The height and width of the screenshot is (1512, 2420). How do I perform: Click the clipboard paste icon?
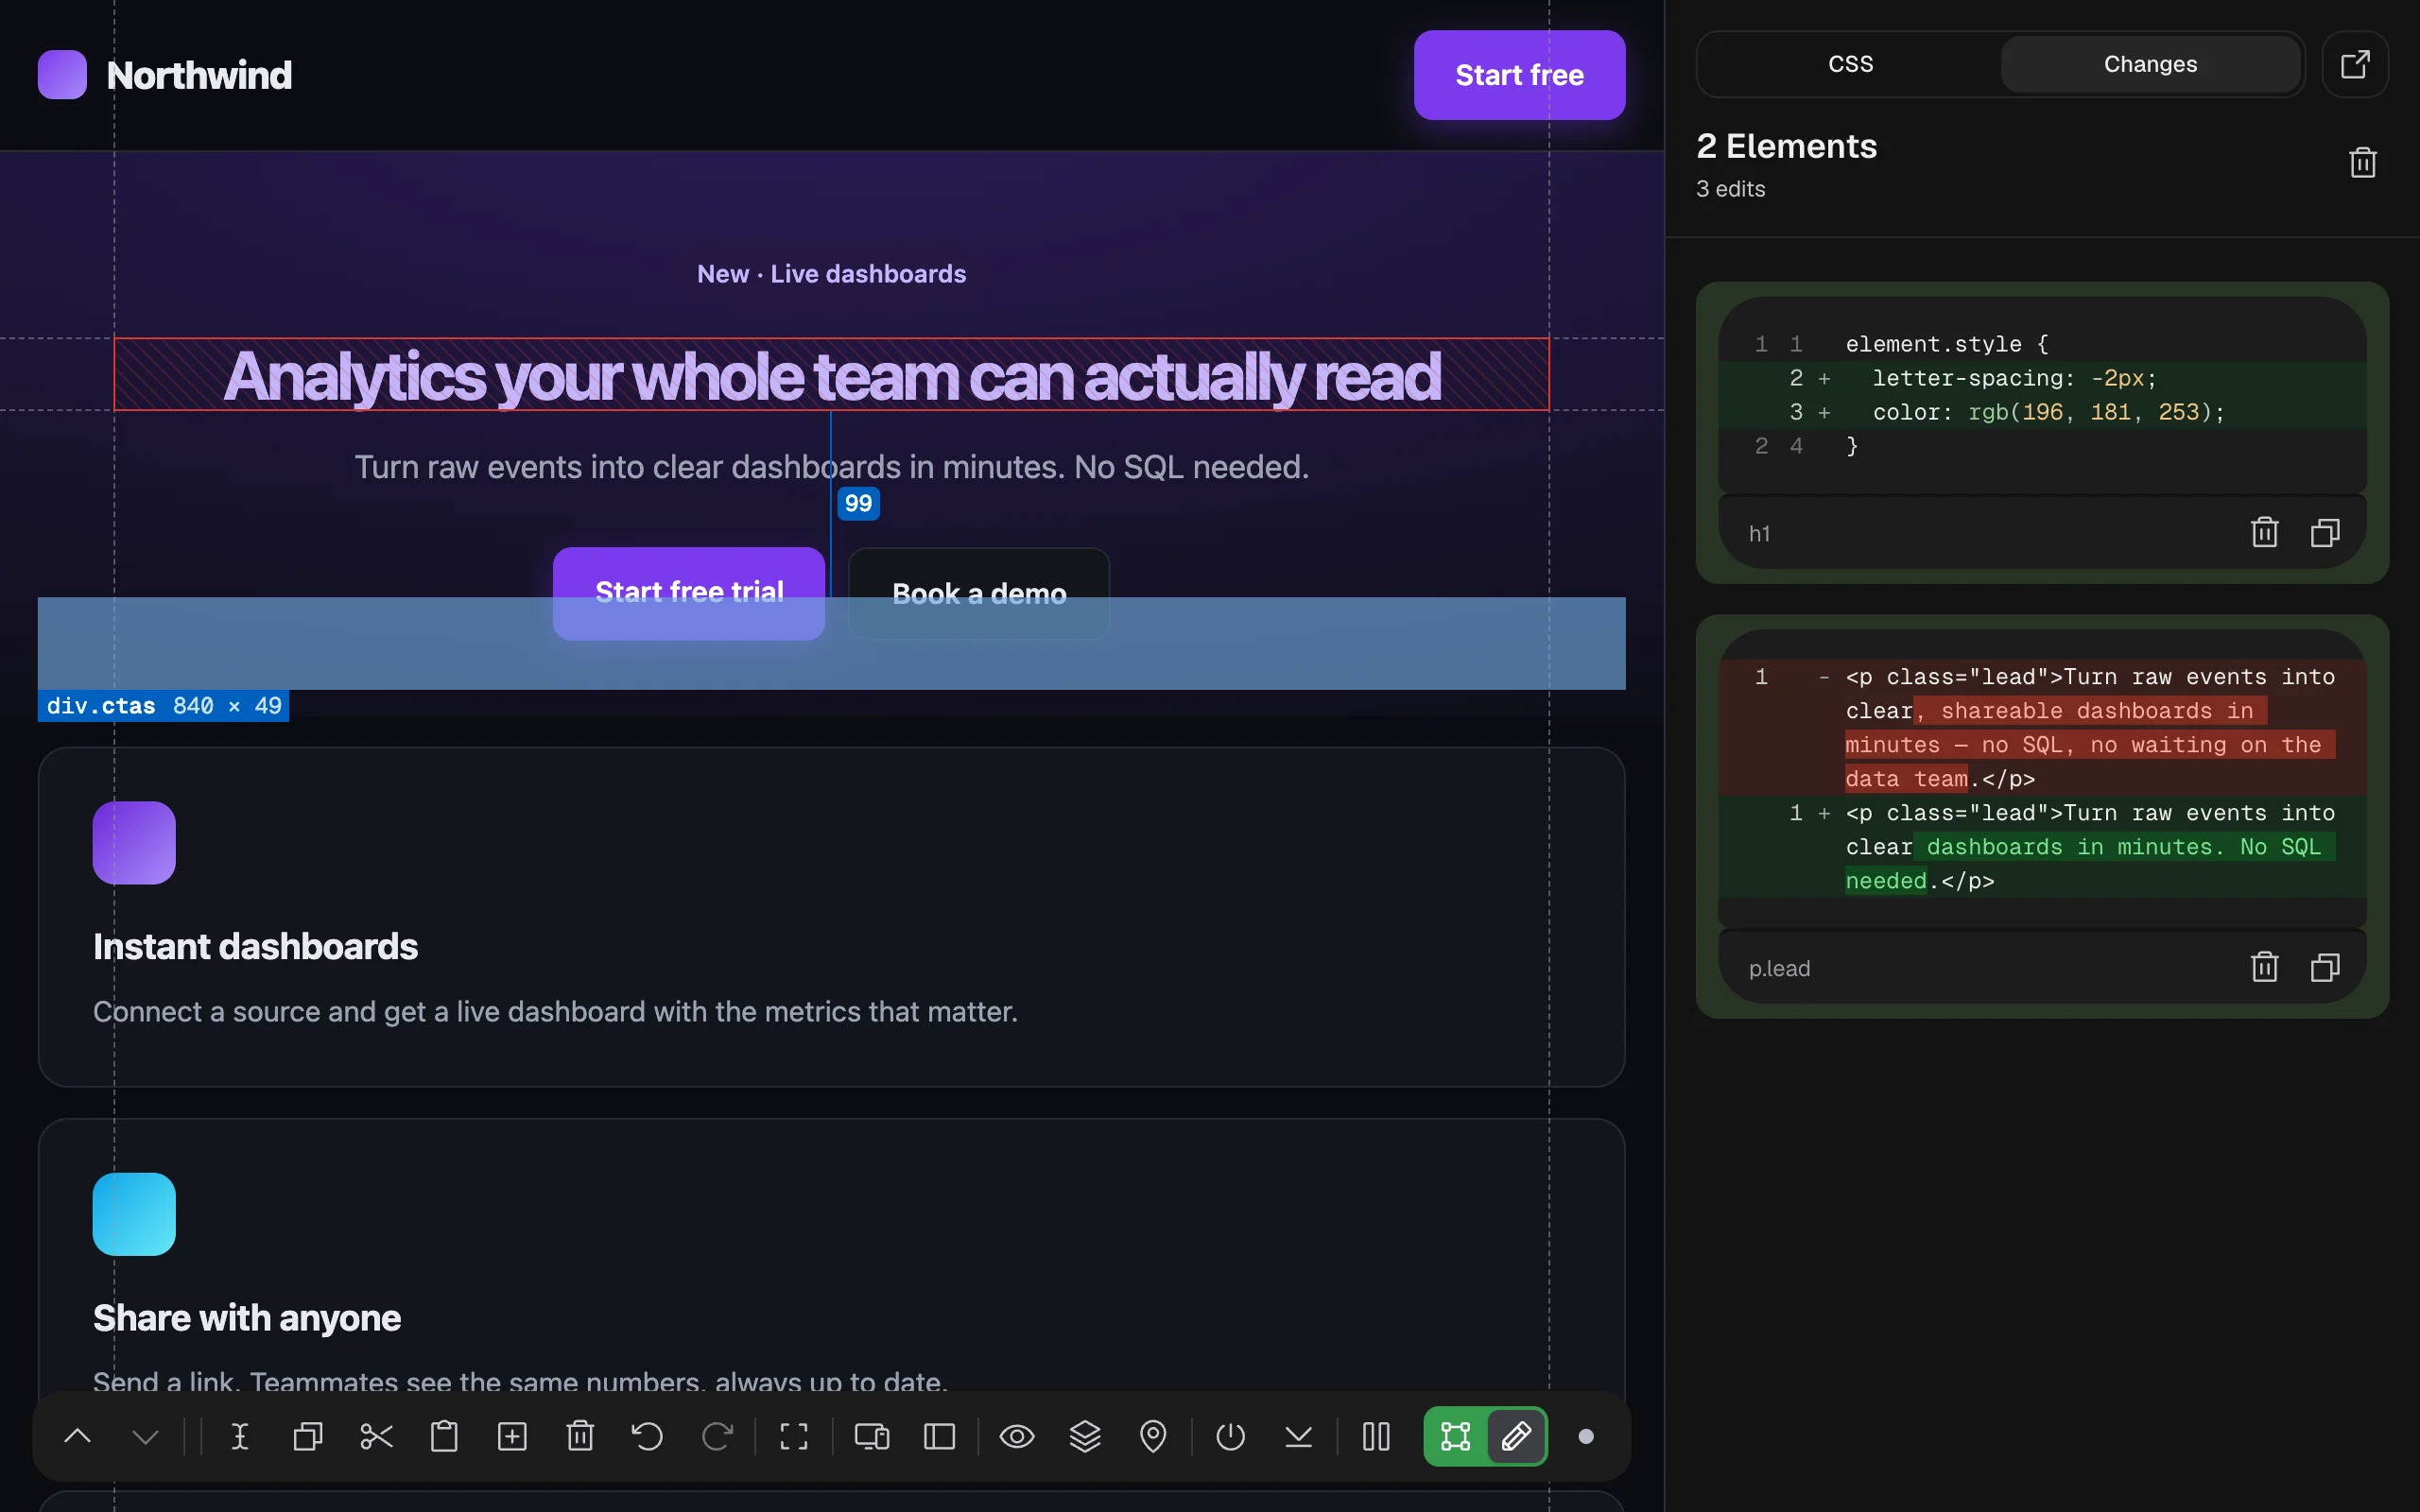pos(444,1437)
